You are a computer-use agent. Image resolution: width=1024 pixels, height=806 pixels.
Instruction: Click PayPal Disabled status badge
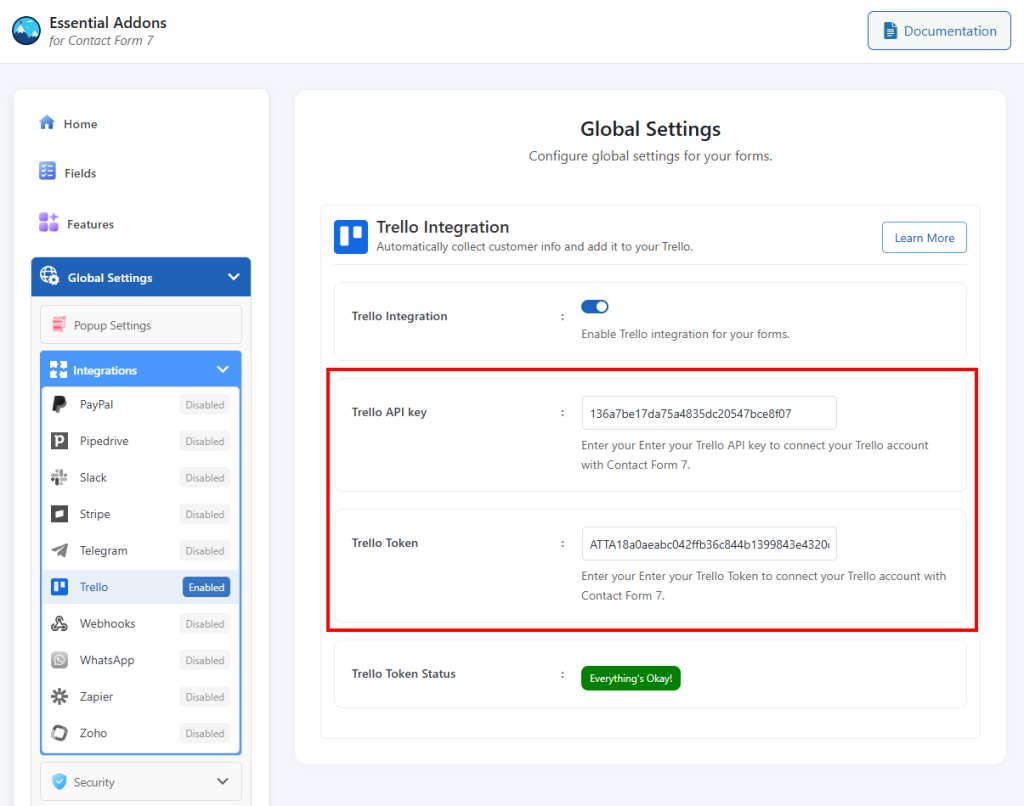point(204,405)
